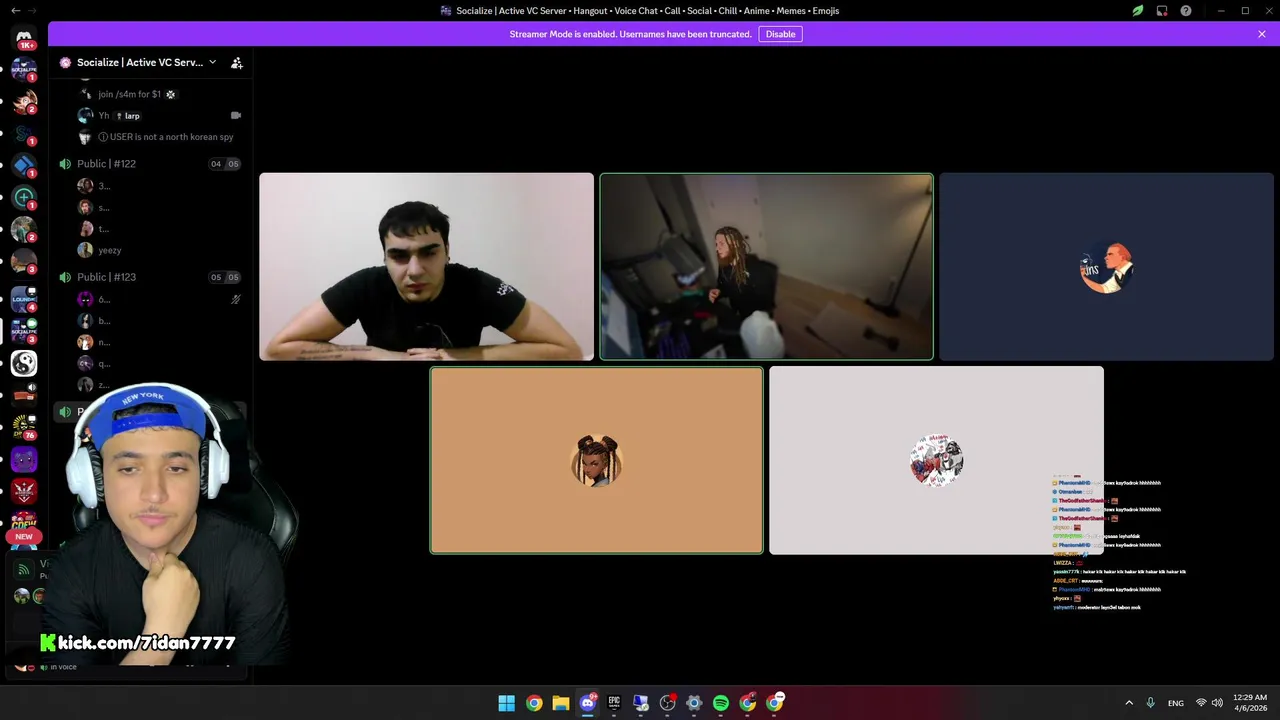The height and width of the screenshot is (720, 1280).
Task: Click the back navigation arrow in title bar
Action: (x=15, y=10)
